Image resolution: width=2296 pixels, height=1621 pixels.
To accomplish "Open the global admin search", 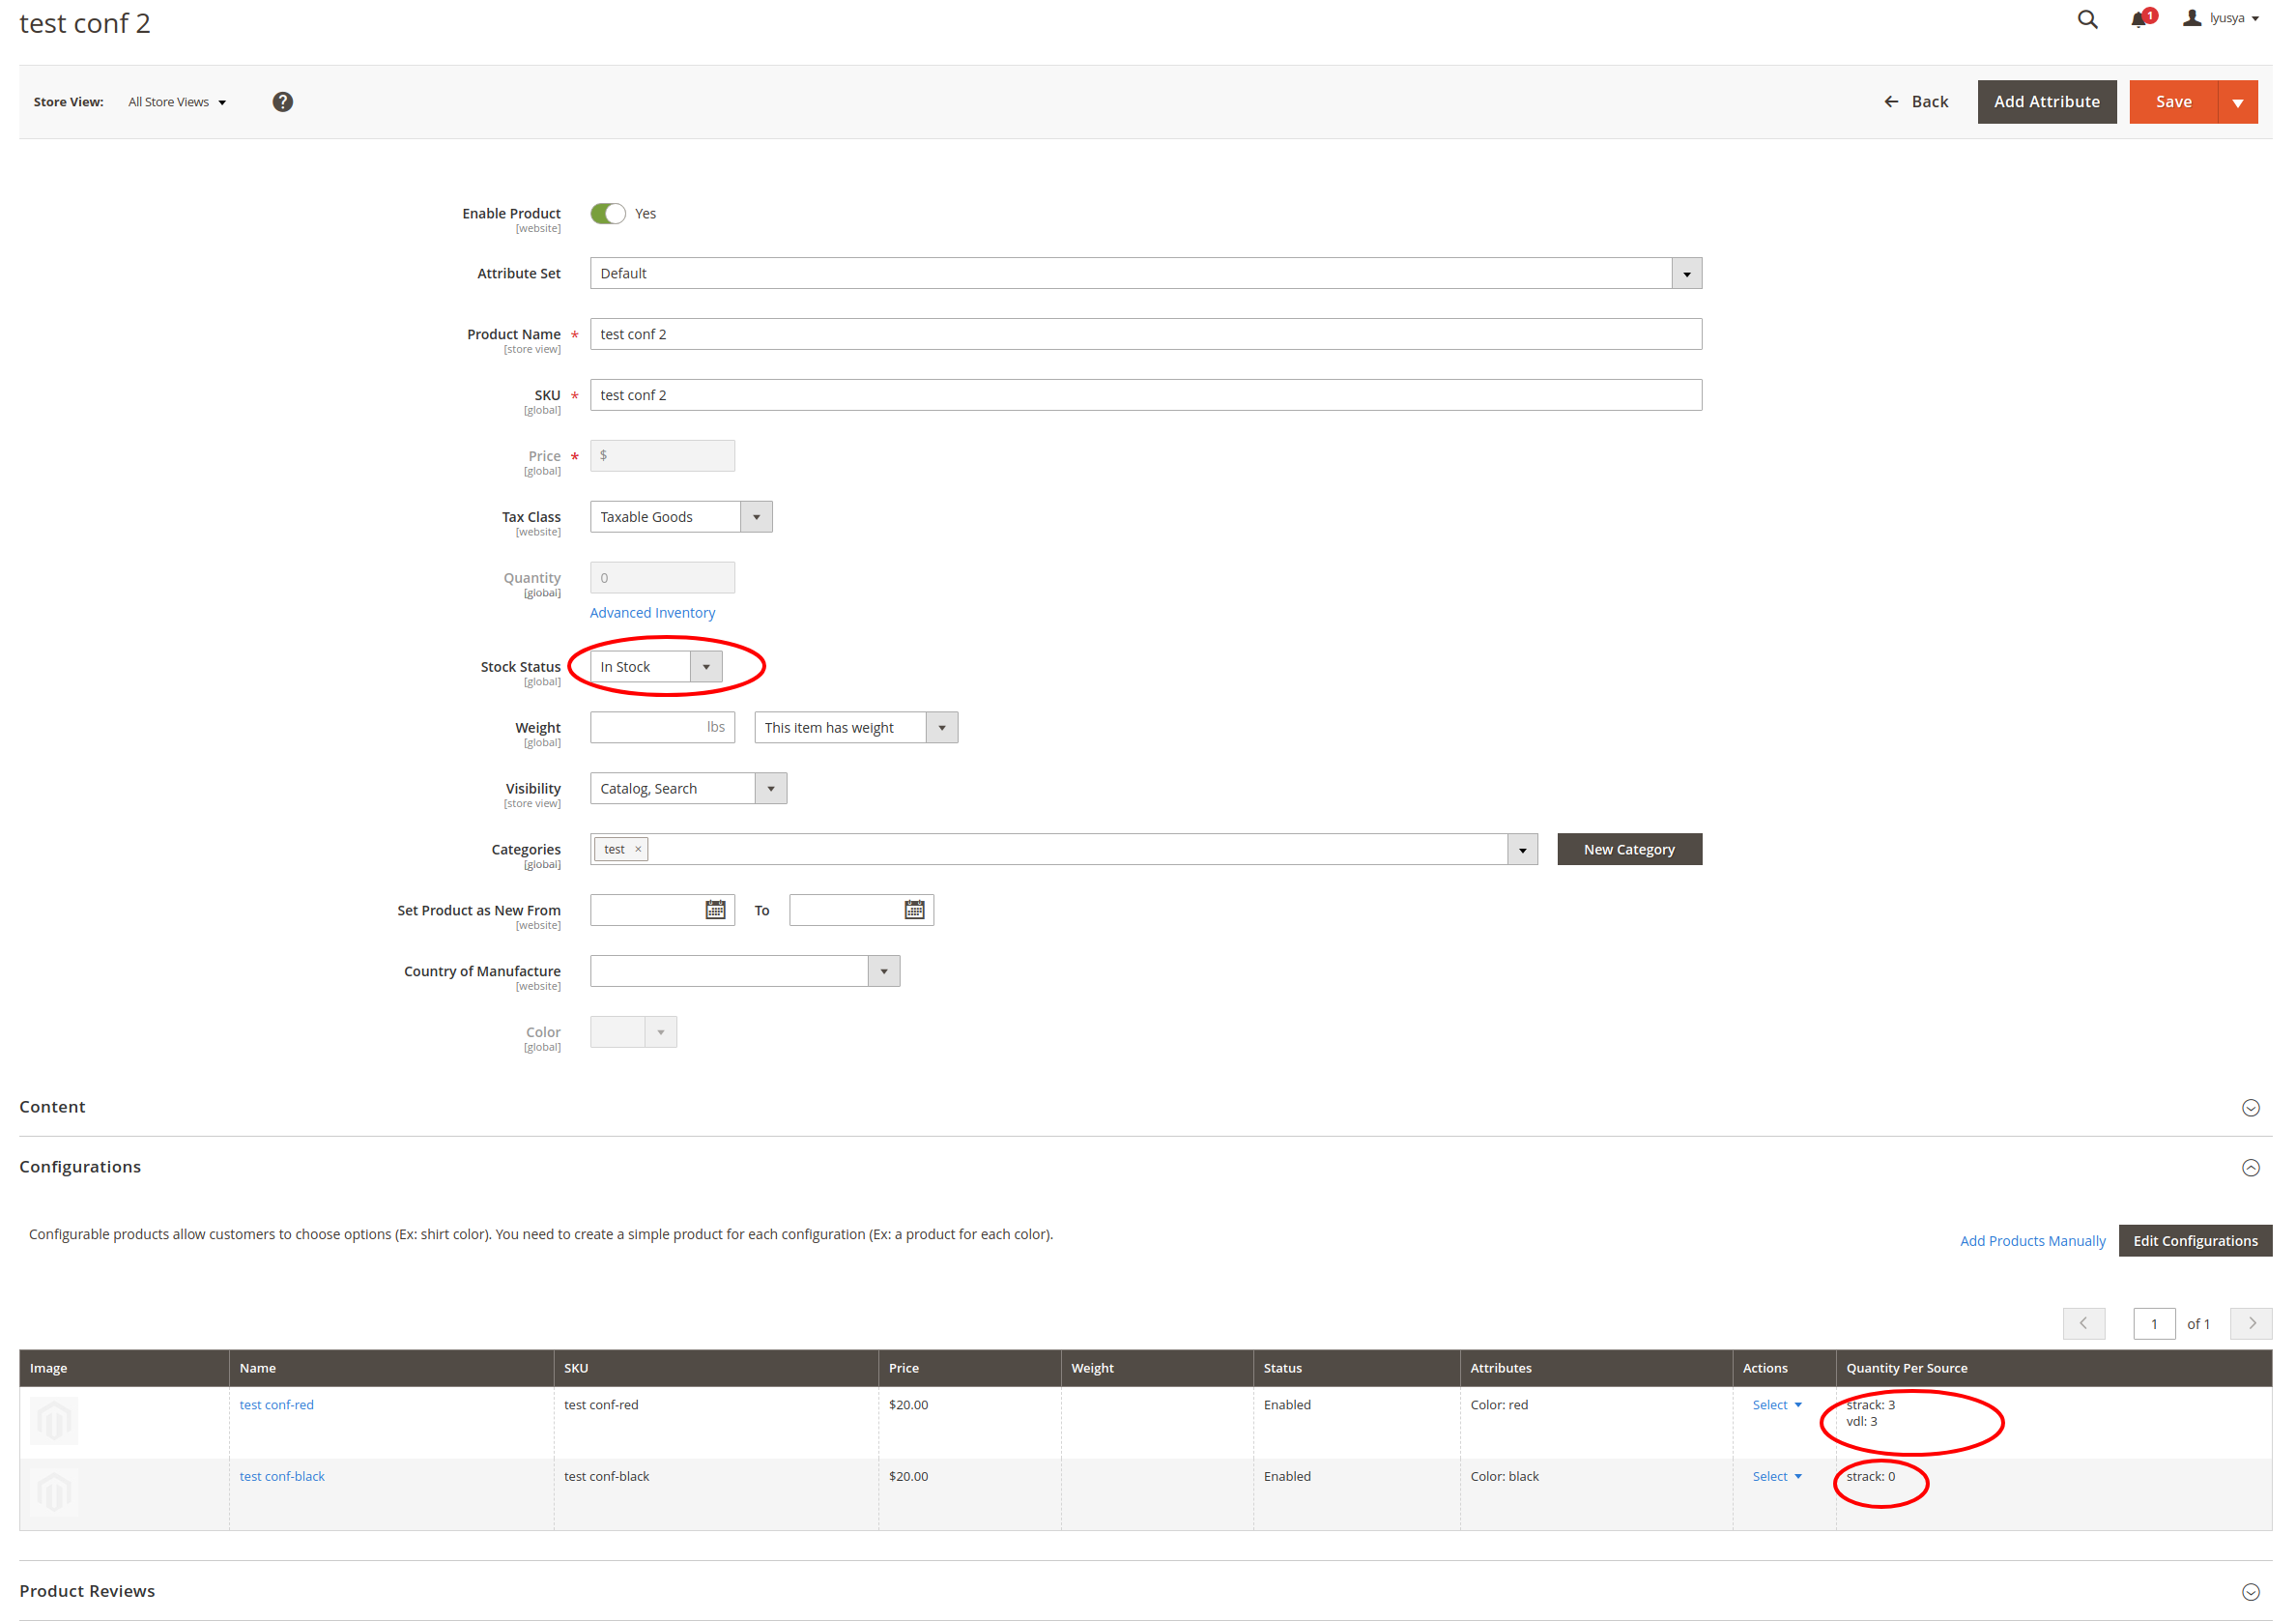I will pos(2087,19).
